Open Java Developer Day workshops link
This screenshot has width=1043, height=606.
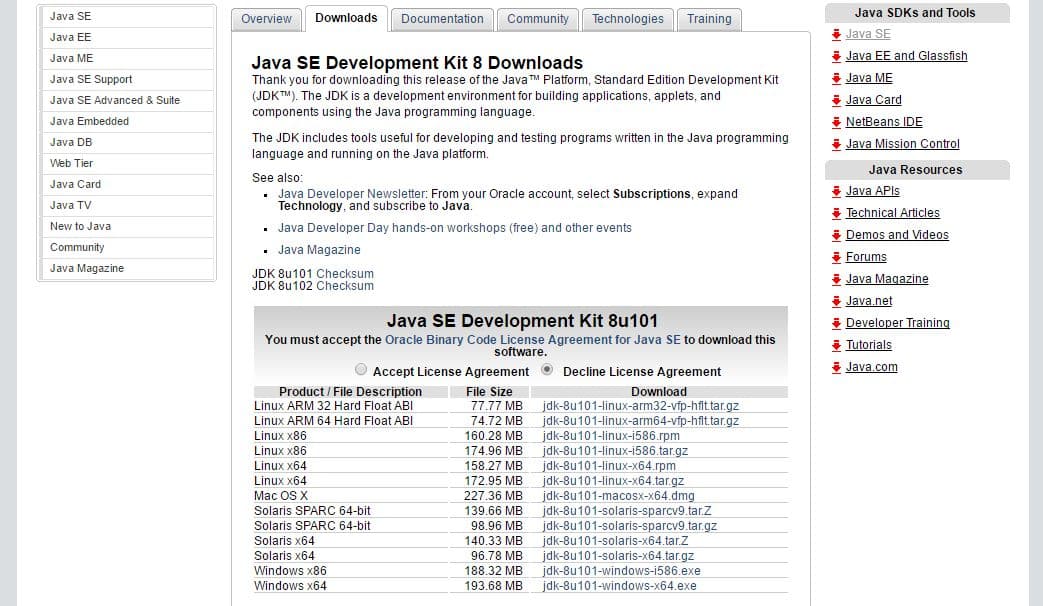tap(454, 228)
